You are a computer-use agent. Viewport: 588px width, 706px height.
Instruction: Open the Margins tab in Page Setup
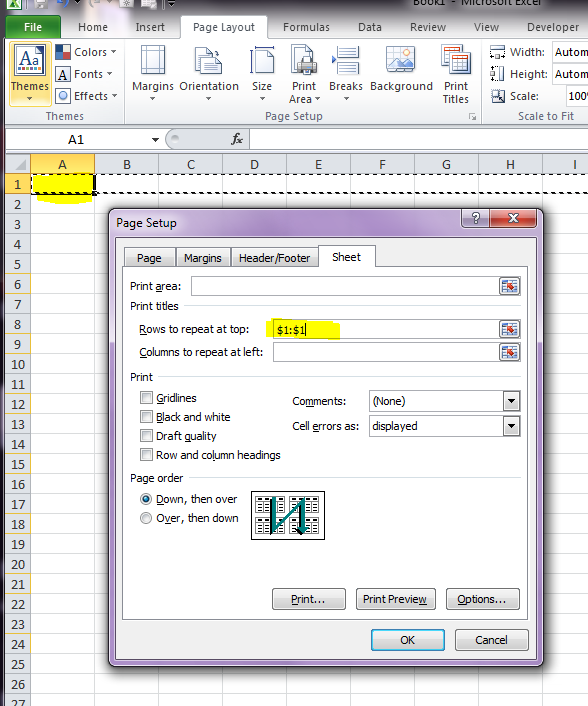click(203, 258)
